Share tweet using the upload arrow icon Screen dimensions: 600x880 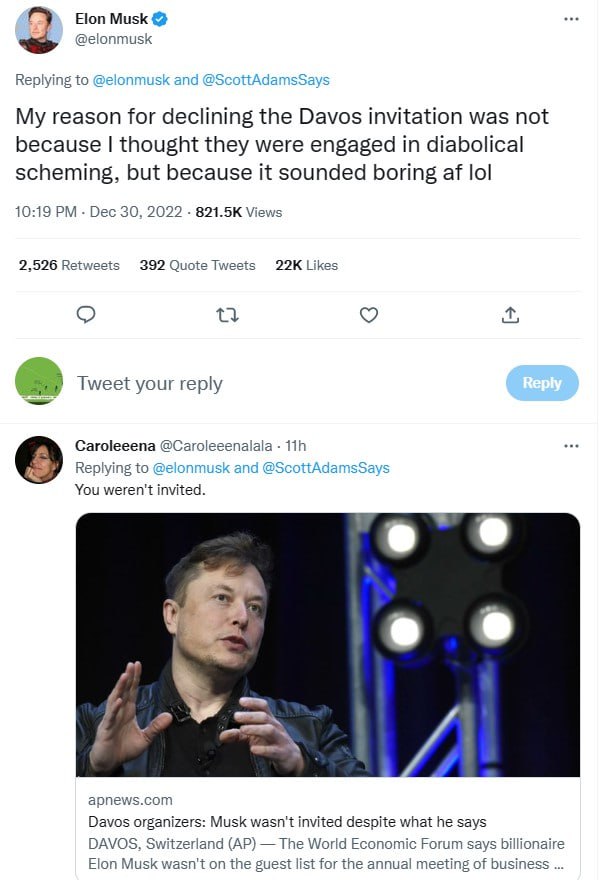coord(510,315)
